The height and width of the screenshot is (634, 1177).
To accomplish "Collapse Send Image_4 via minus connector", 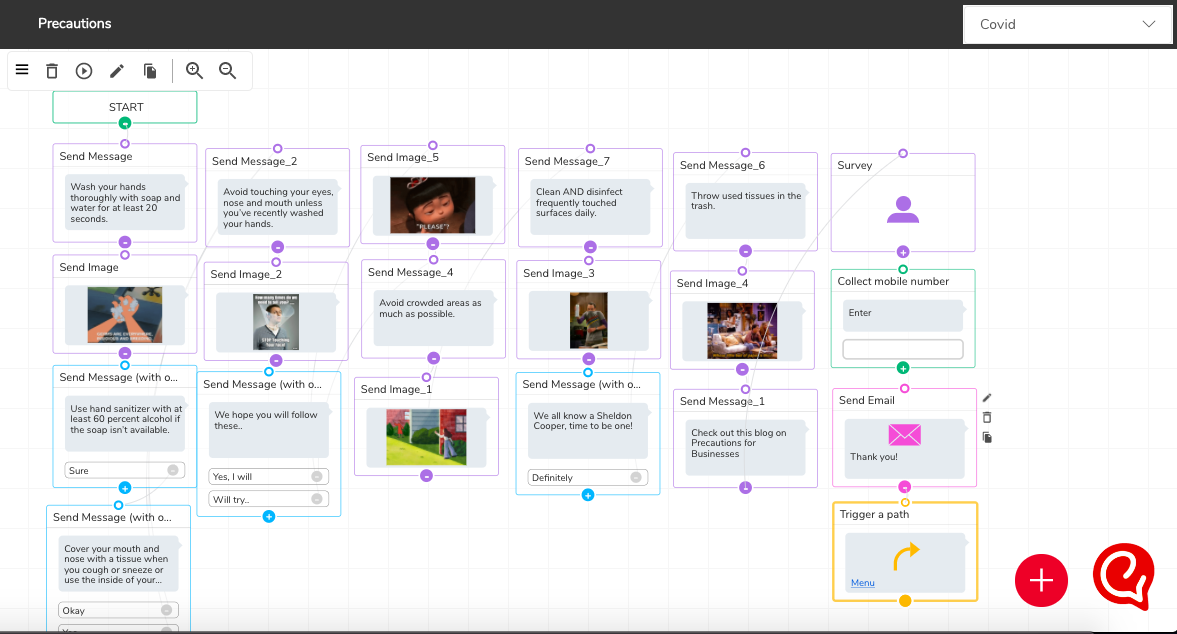I will pos(742,369).
